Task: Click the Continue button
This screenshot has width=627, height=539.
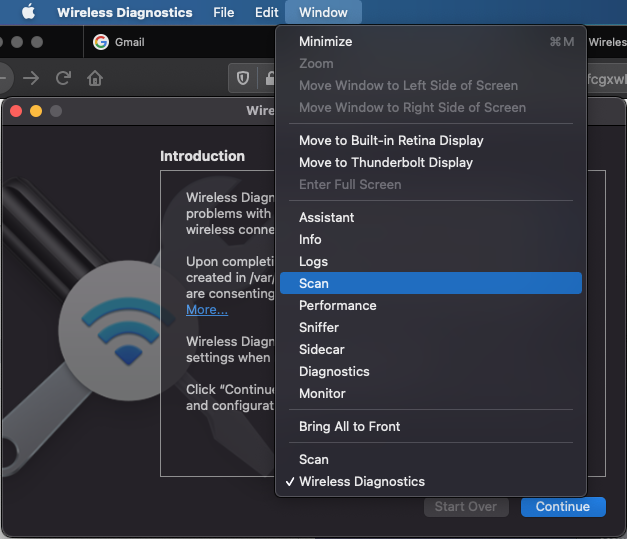Action: 563,507
